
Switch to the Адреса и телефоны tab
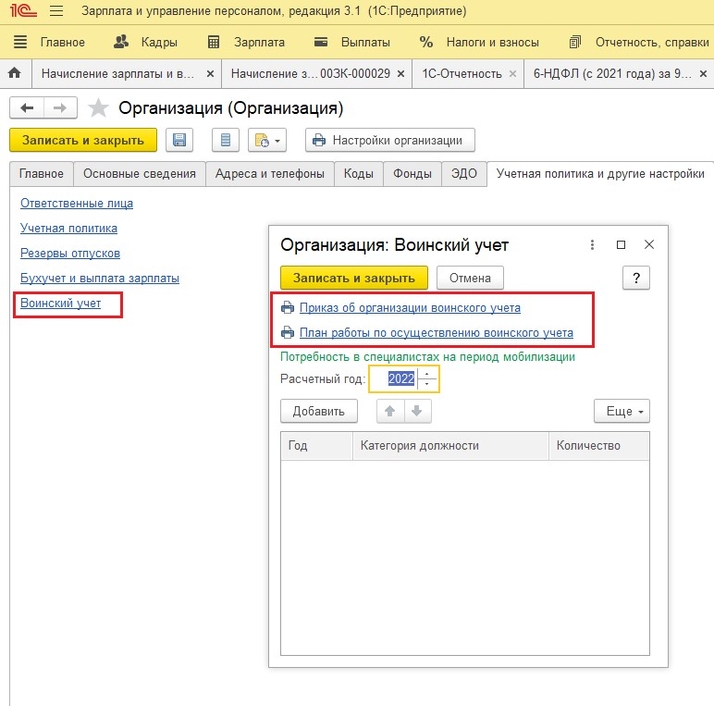270,174
